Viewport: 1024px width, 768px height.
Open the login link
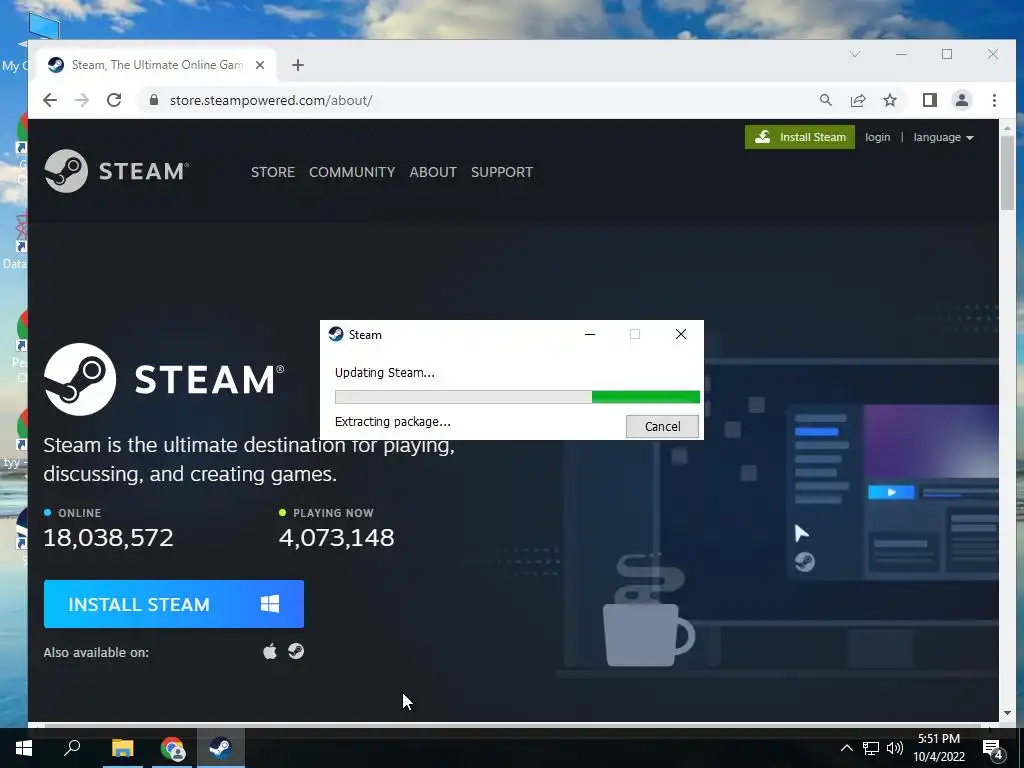point(877,137)
